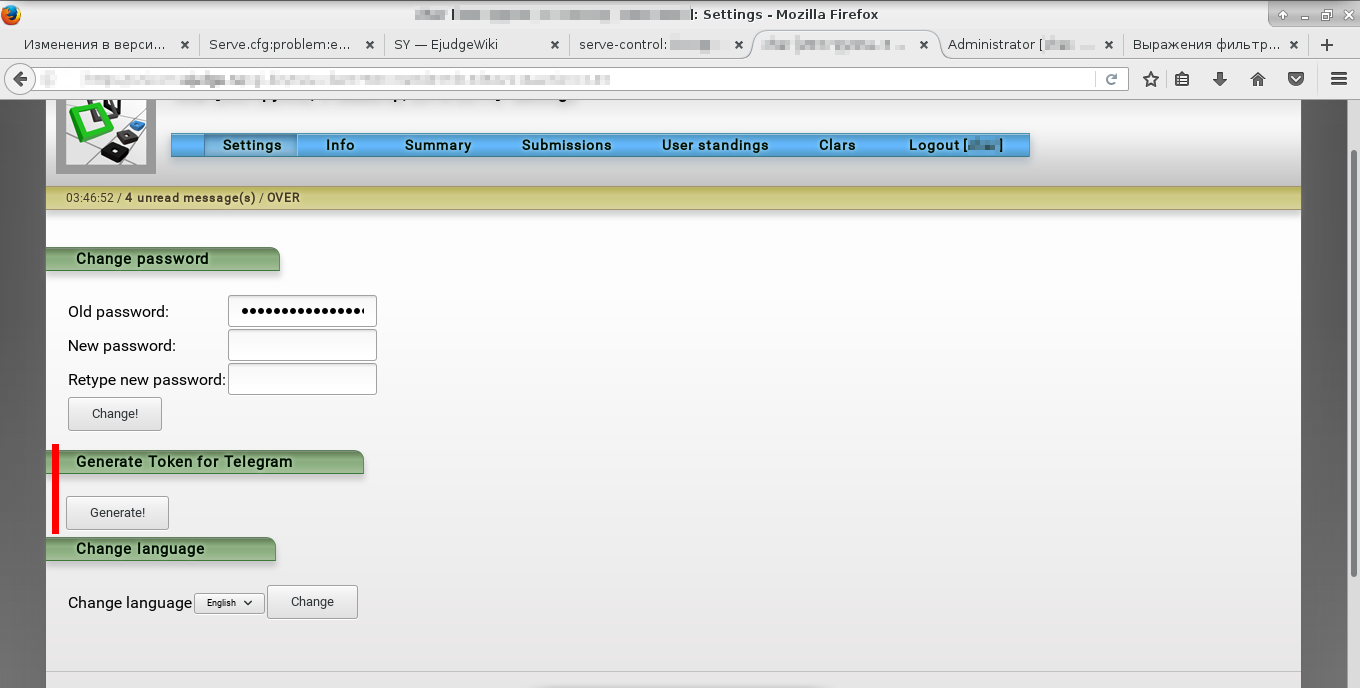Close the Serve.cfg:problem tab
This screenshot has height=688, width=1360.
click(x=370, y=45)
